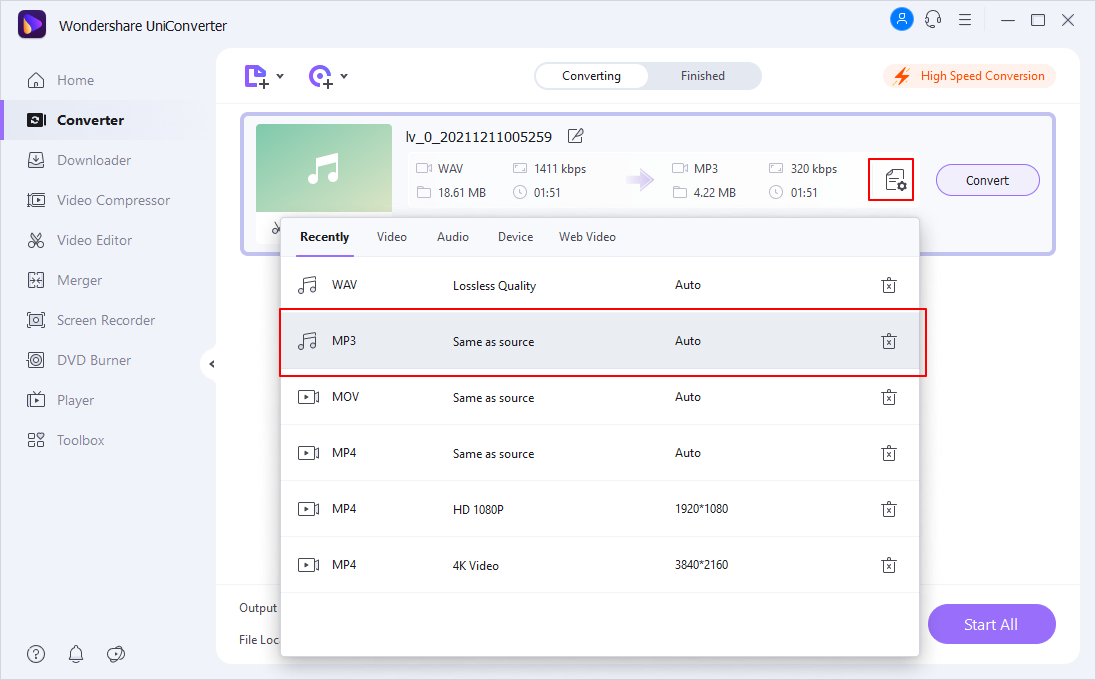Screen dimensions: 1096x680
Task: Switch to the Converting tab
Action: [591, 76]
